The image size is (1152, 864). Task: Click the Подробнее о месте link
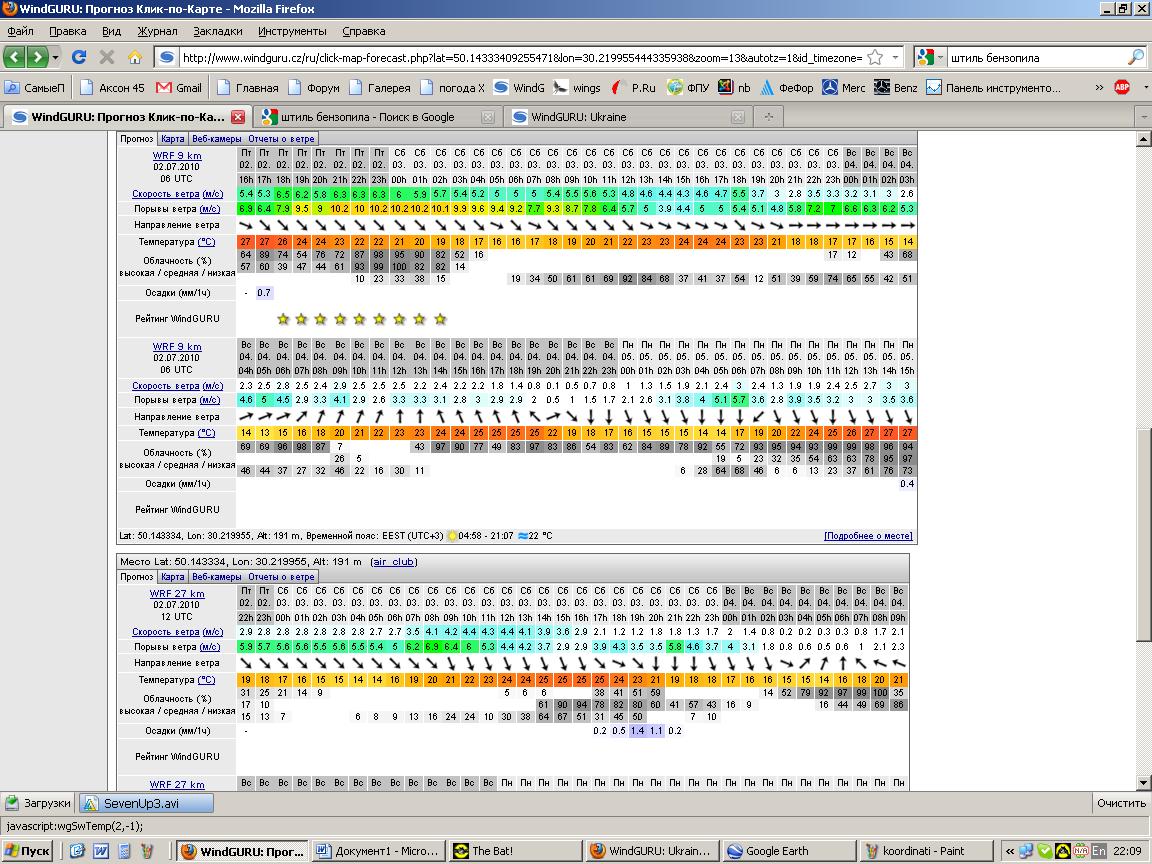coord(867,536)
